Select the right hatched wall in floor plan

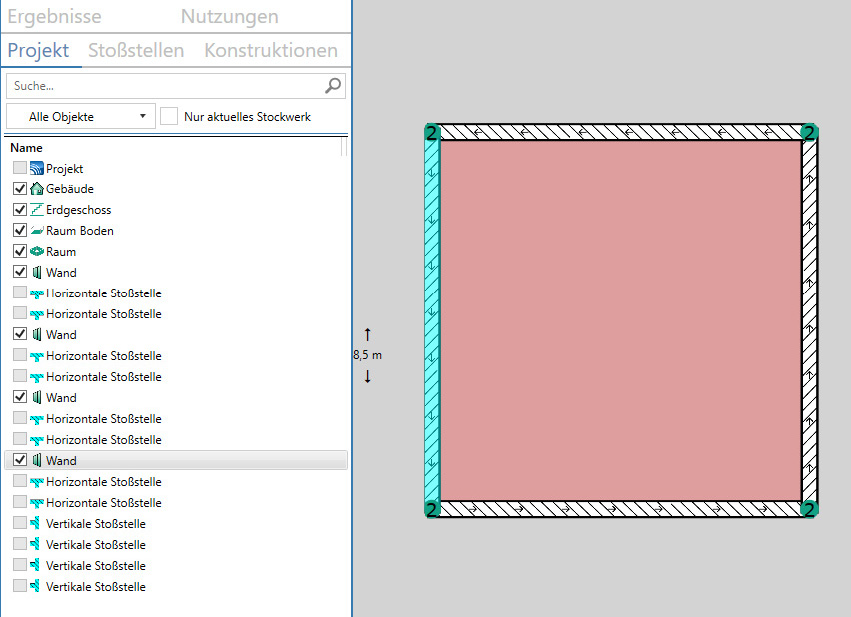coord(809,320)
